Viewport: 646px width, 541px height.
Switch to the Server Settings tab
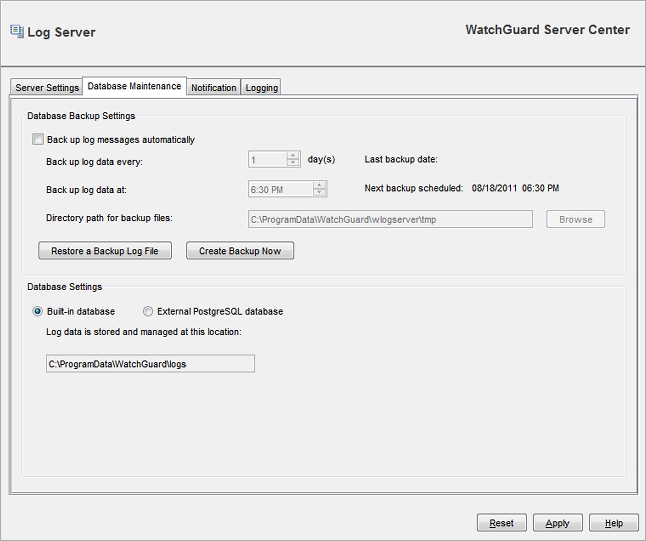pyautogui.click(x=47, y=88)
